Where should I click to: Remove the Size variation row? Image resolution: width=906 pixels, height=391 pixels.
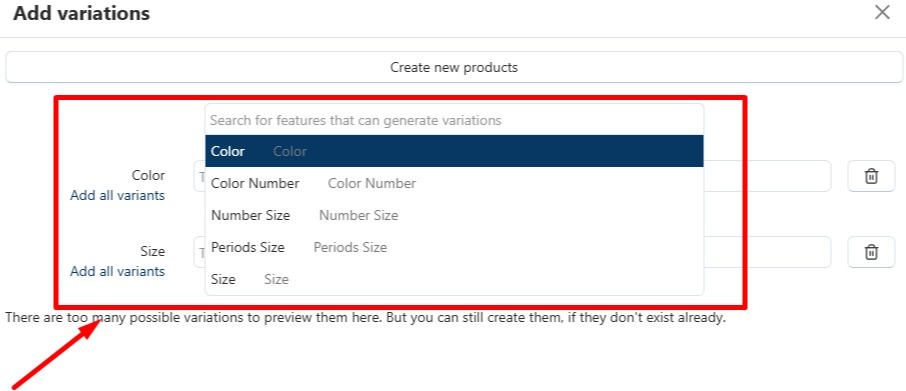[871, 252]
